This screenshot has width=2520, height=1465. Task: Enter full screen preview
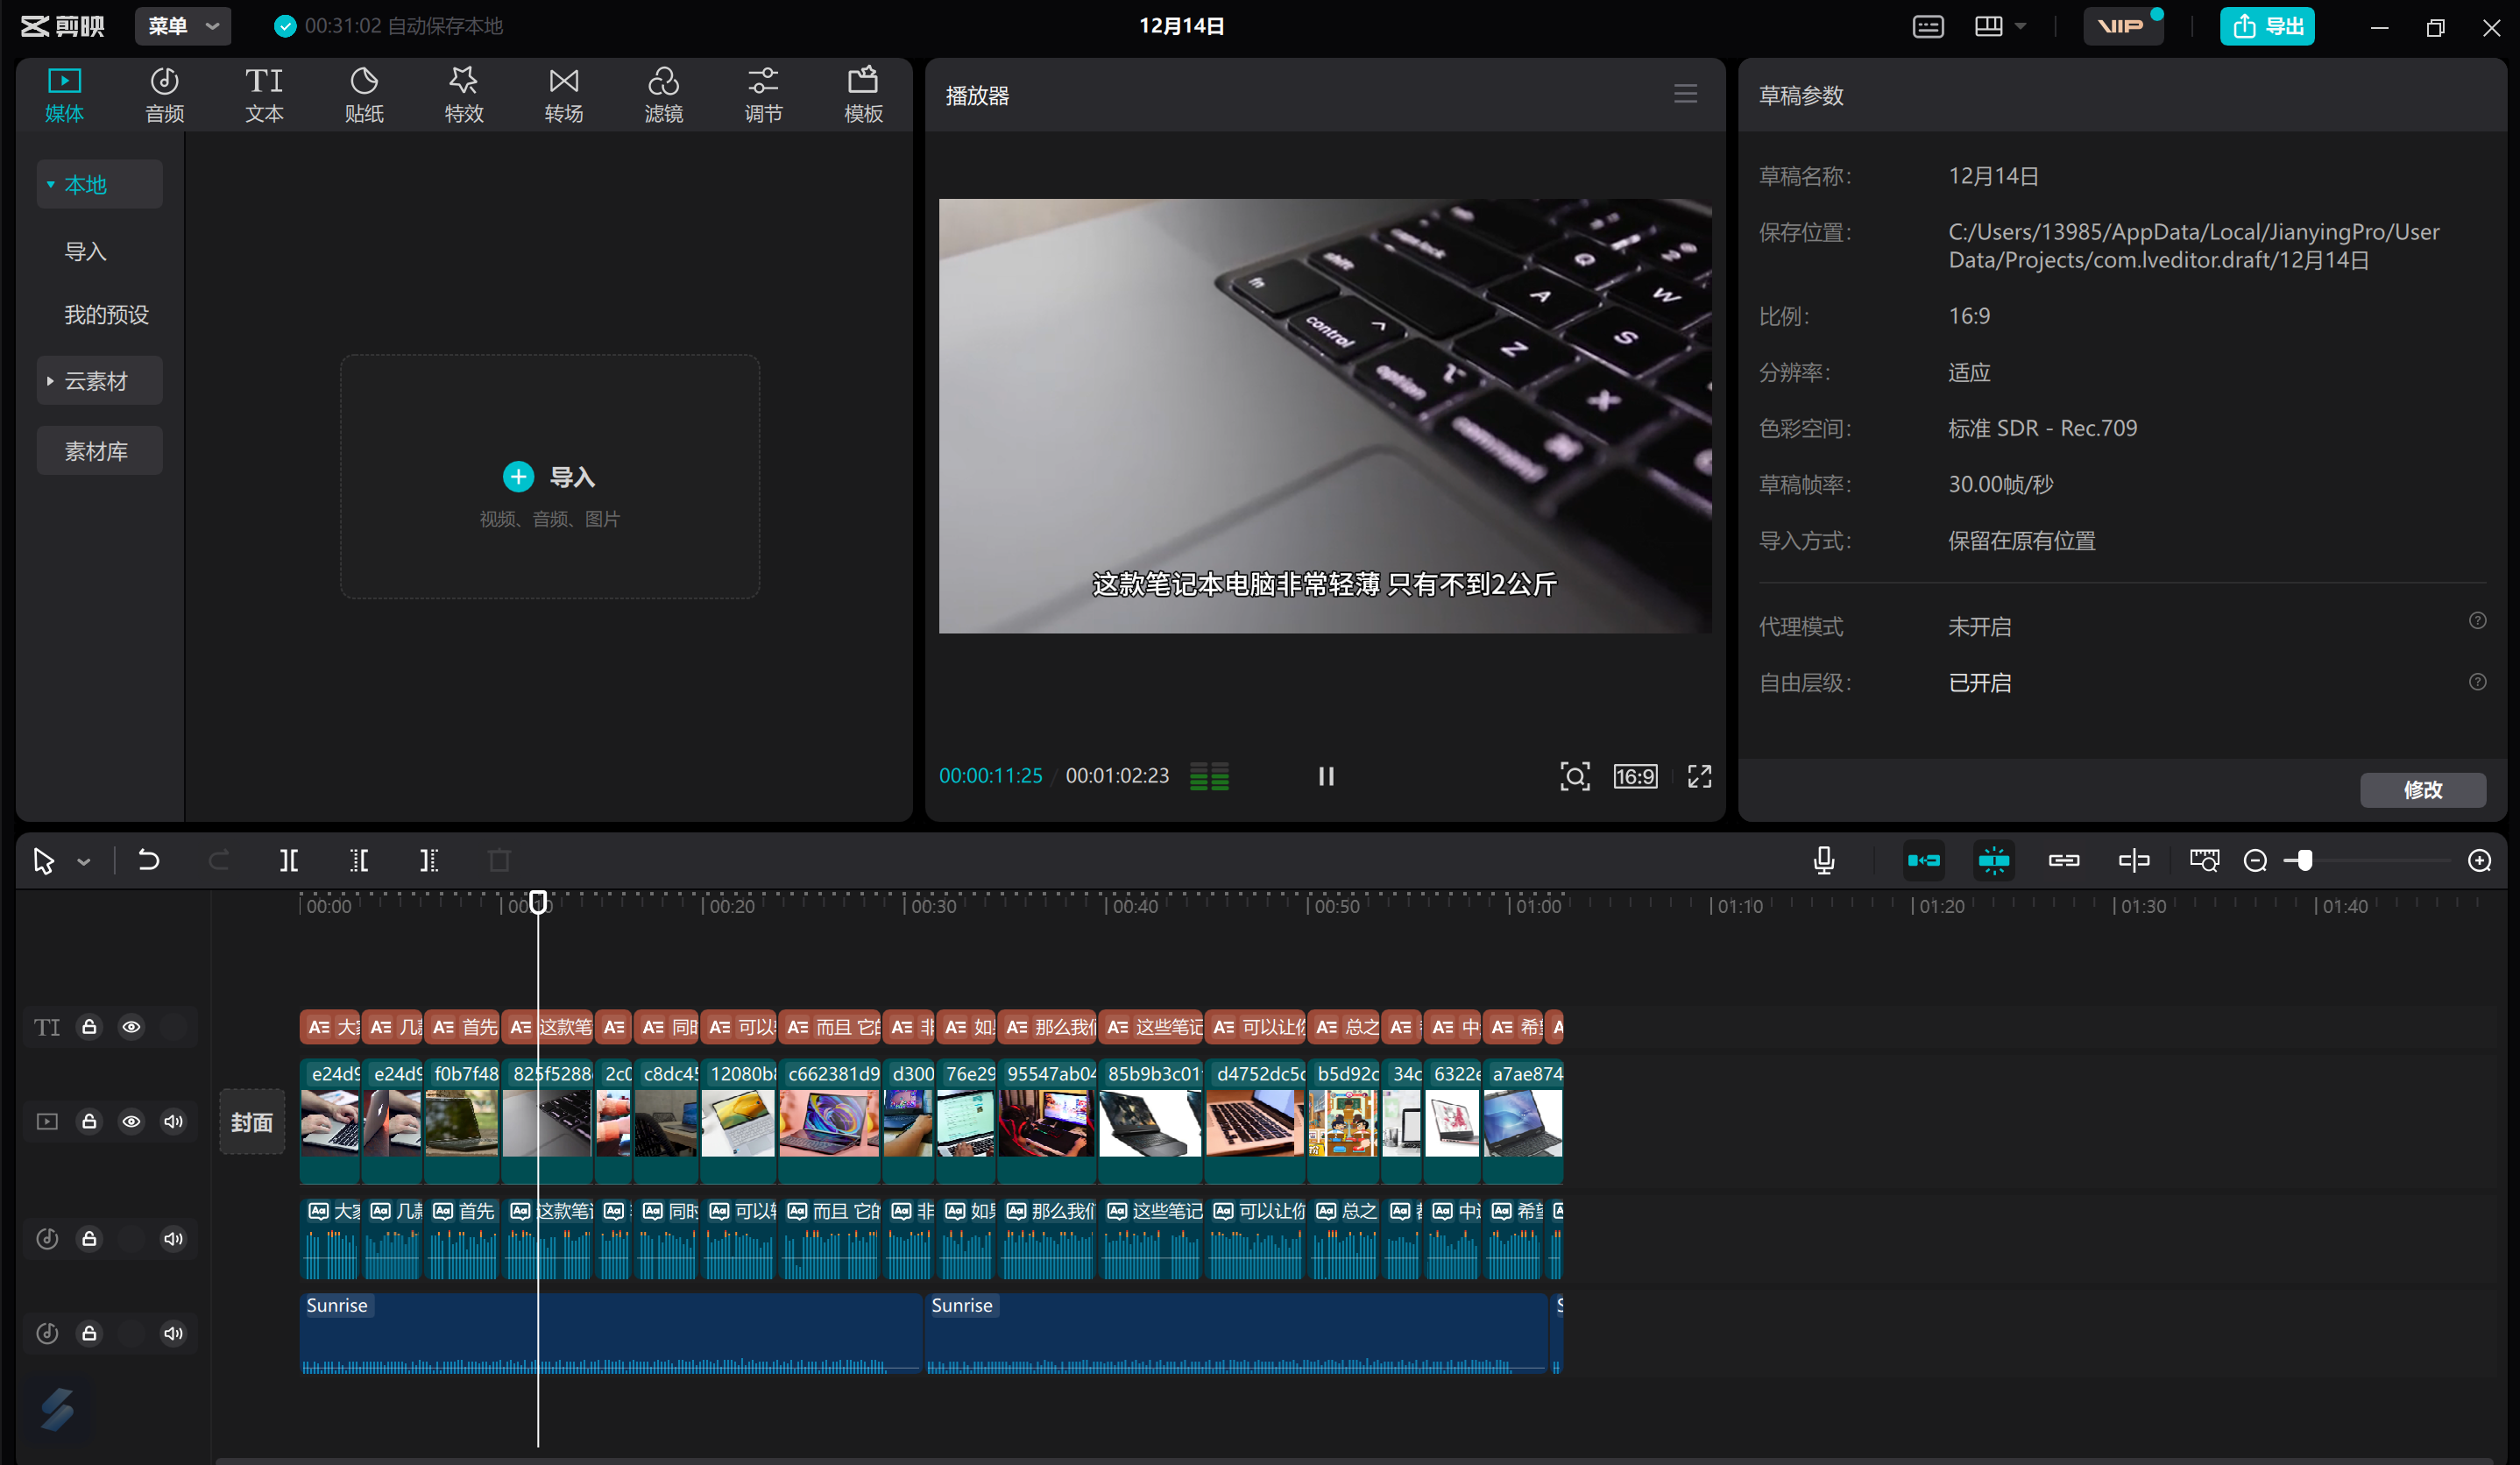pos(1700,776)
